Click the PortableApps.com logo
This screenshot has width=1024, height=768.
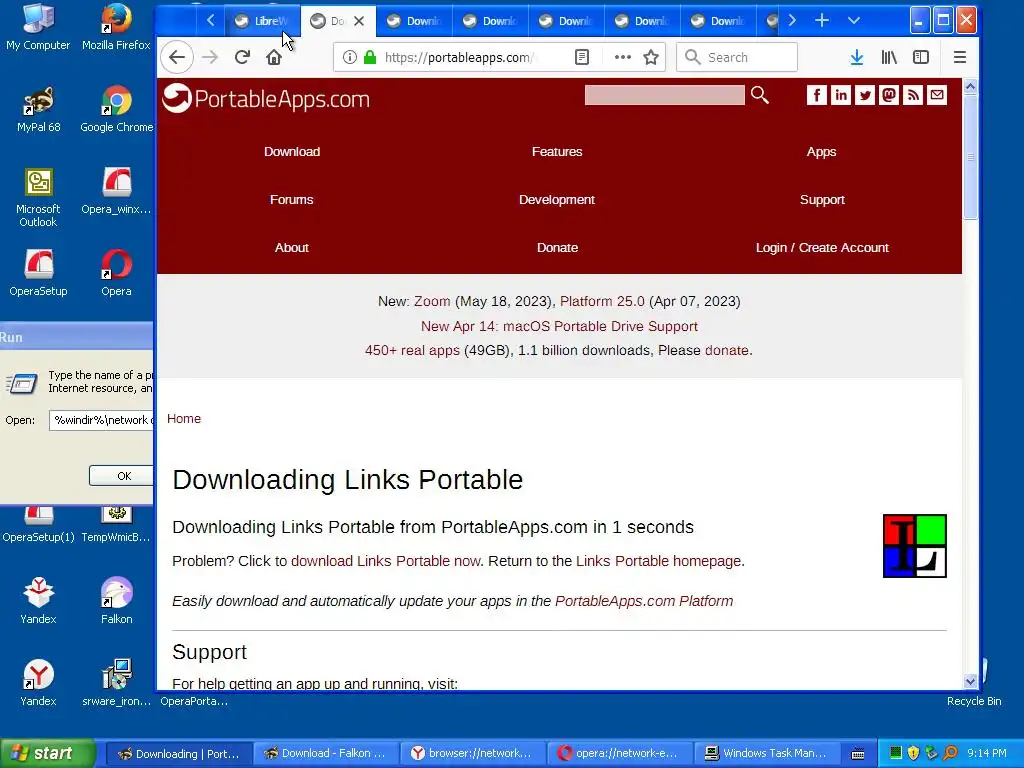266,99
